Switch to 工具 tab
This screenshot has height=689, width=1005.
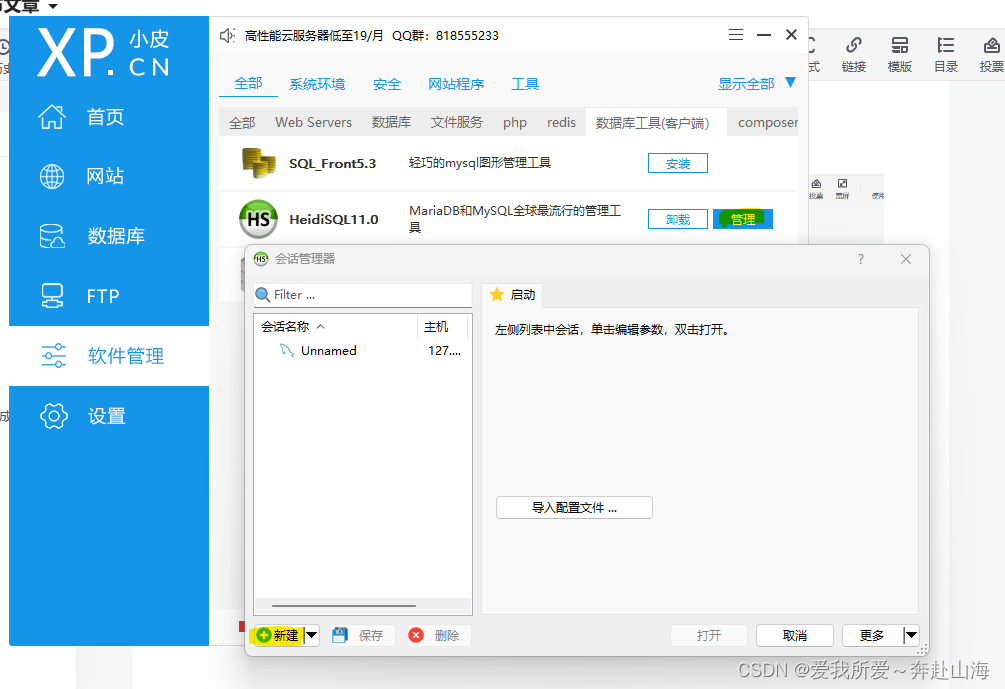click(525, 84)
